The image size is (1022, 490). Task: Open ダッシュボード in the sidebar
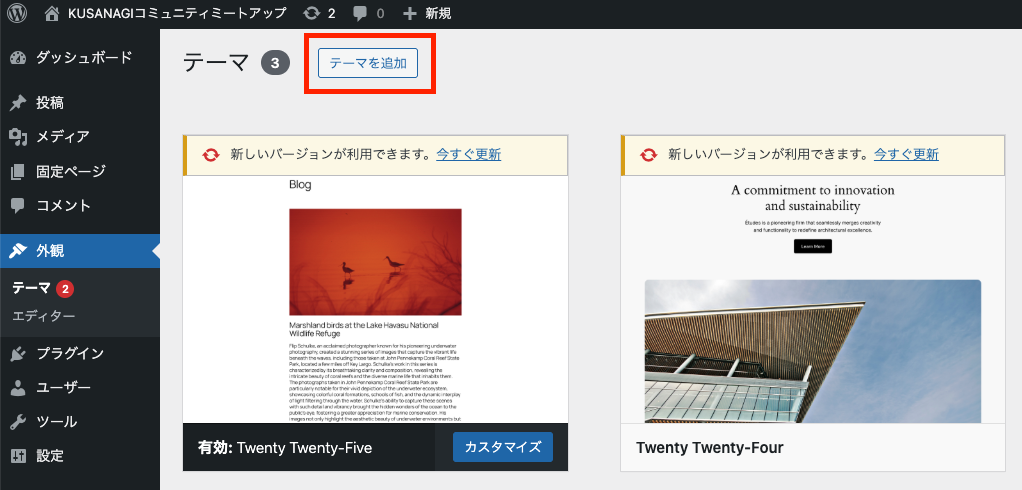tap(83, 58)
